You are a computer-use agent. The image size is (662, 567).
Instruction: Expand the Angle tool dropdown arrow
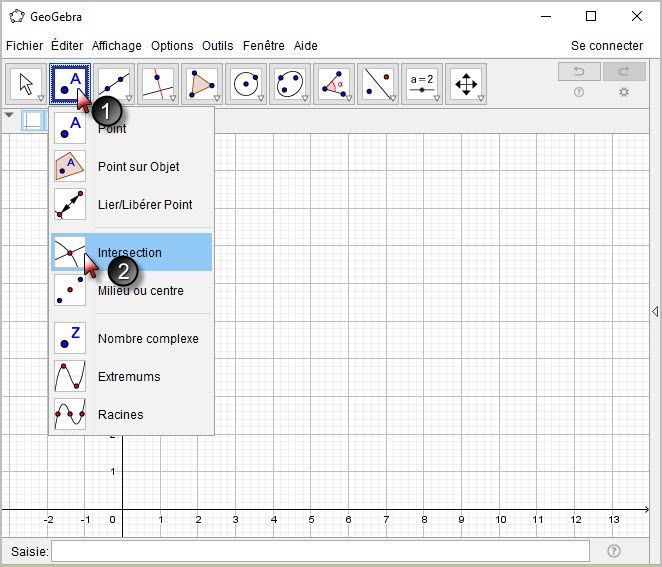tap(349, 98)
